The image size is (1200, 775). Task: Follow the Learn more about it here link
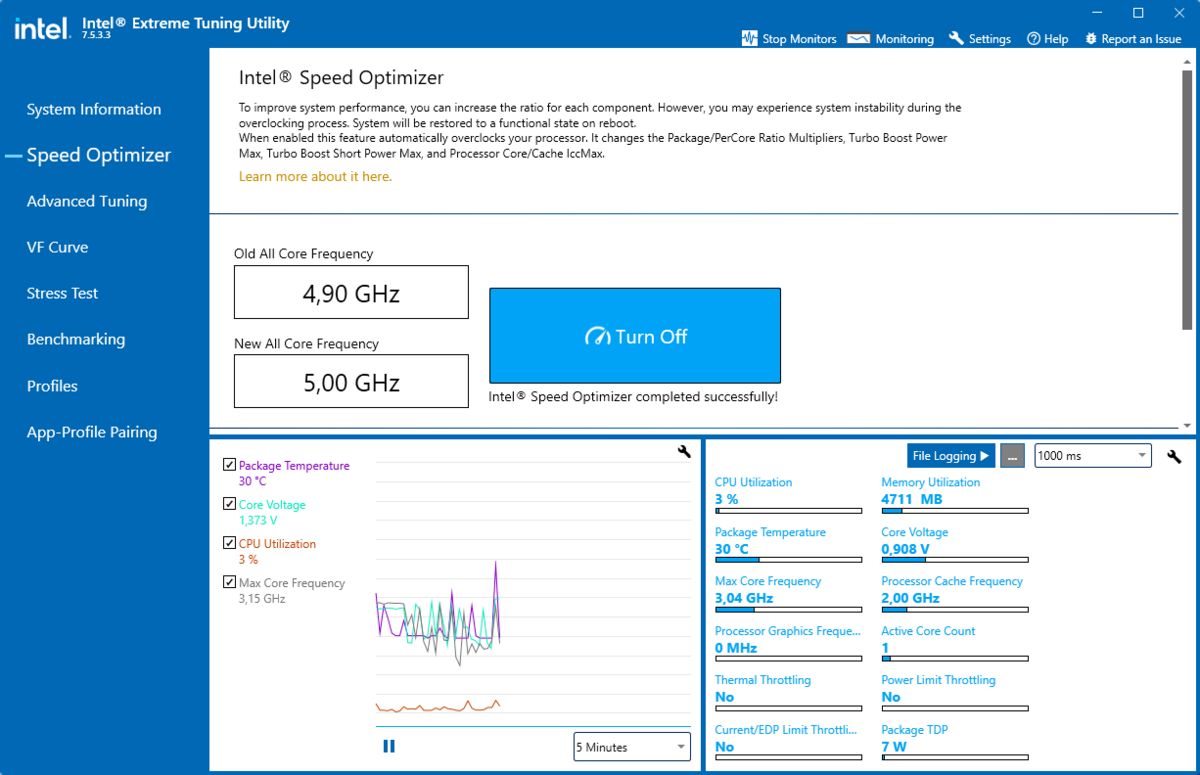click(x=315, y=176)
